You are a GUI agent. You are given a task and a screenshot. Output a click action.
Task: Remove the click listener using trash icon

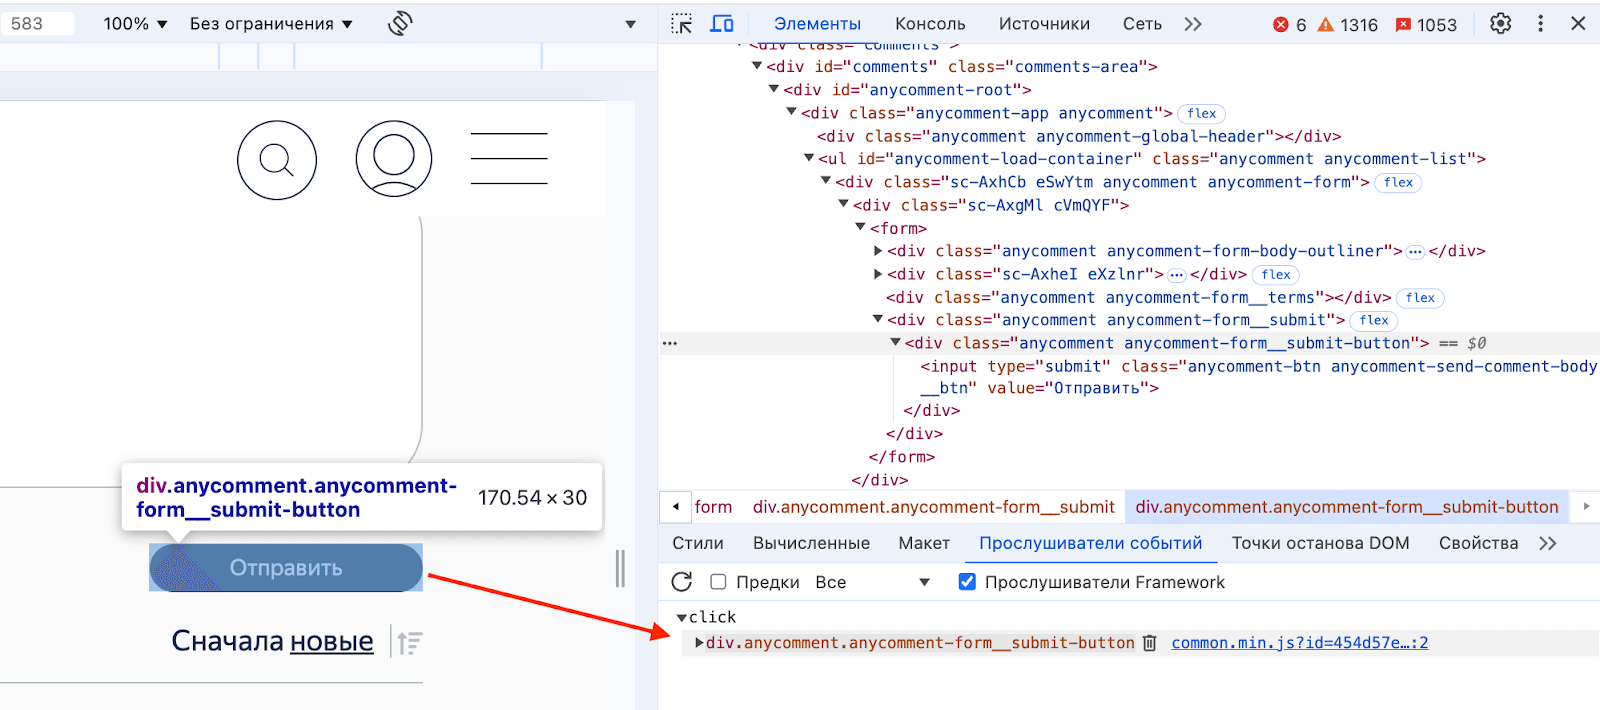pyautogui.click(x=1150, y=643)
